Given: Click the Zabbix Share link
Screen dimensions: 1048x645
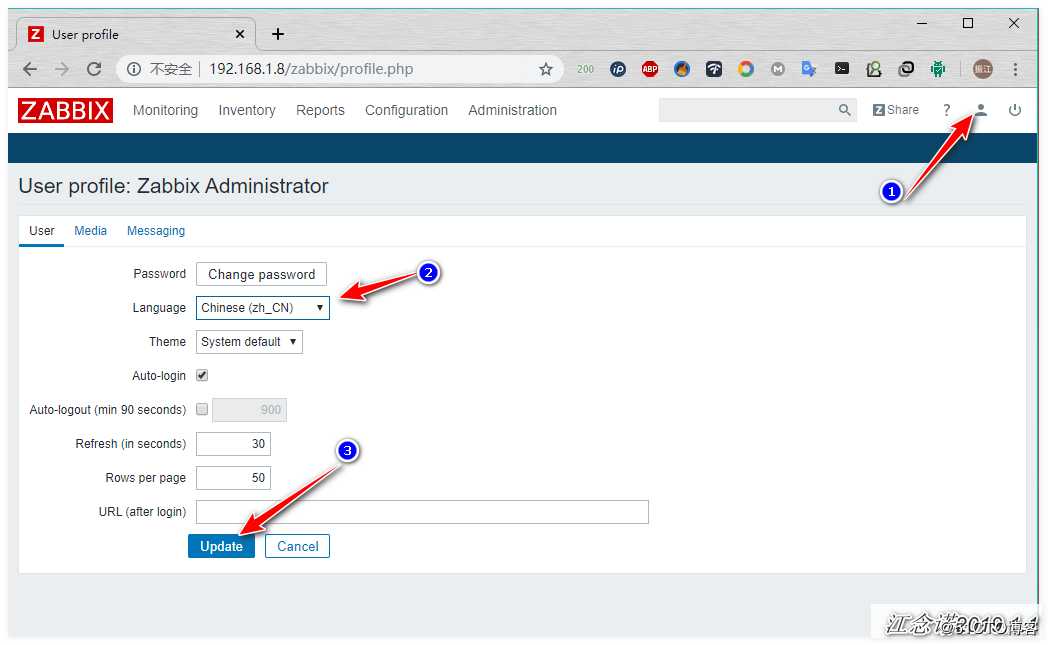Looking at the screenshot, I should pos(896,110).
